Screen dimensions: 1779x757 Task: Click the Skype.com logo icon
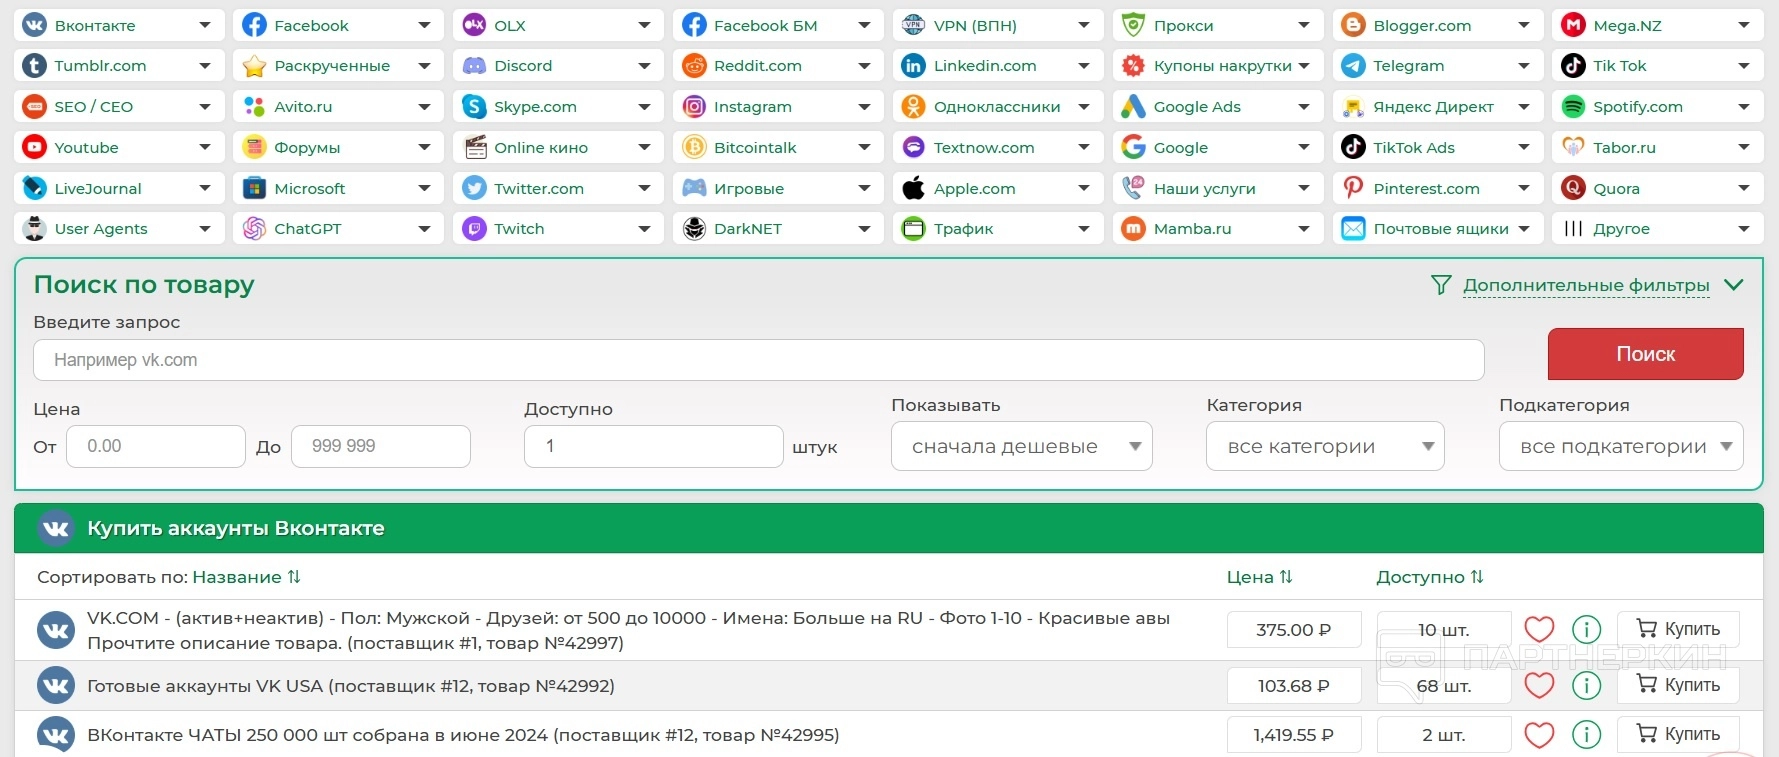coord(475,107)
